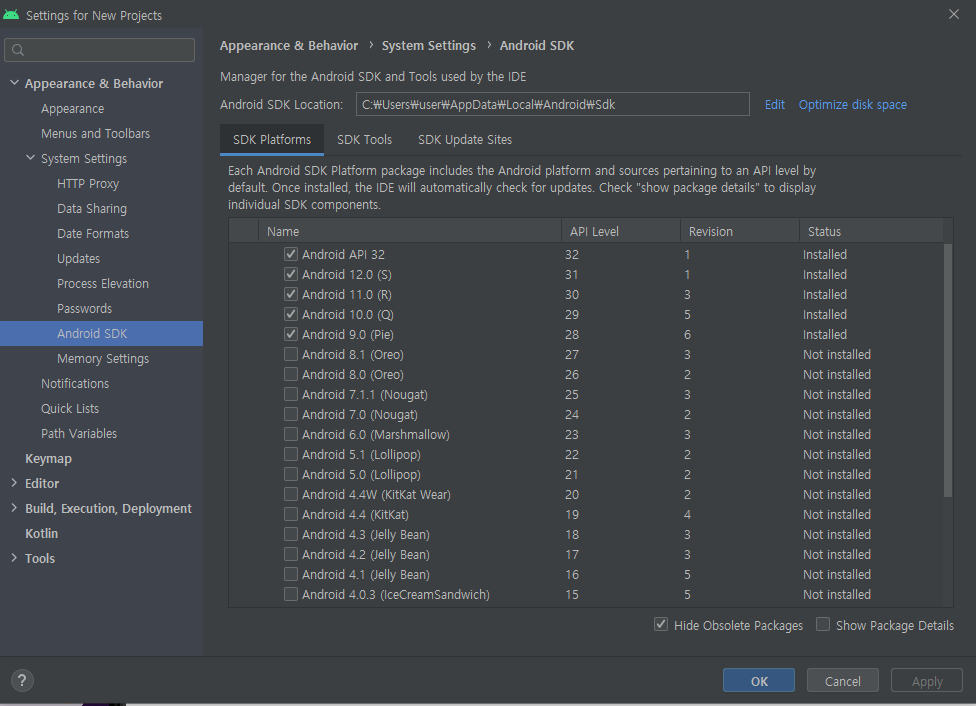Sort by the Status column header

tap(871, 231)
